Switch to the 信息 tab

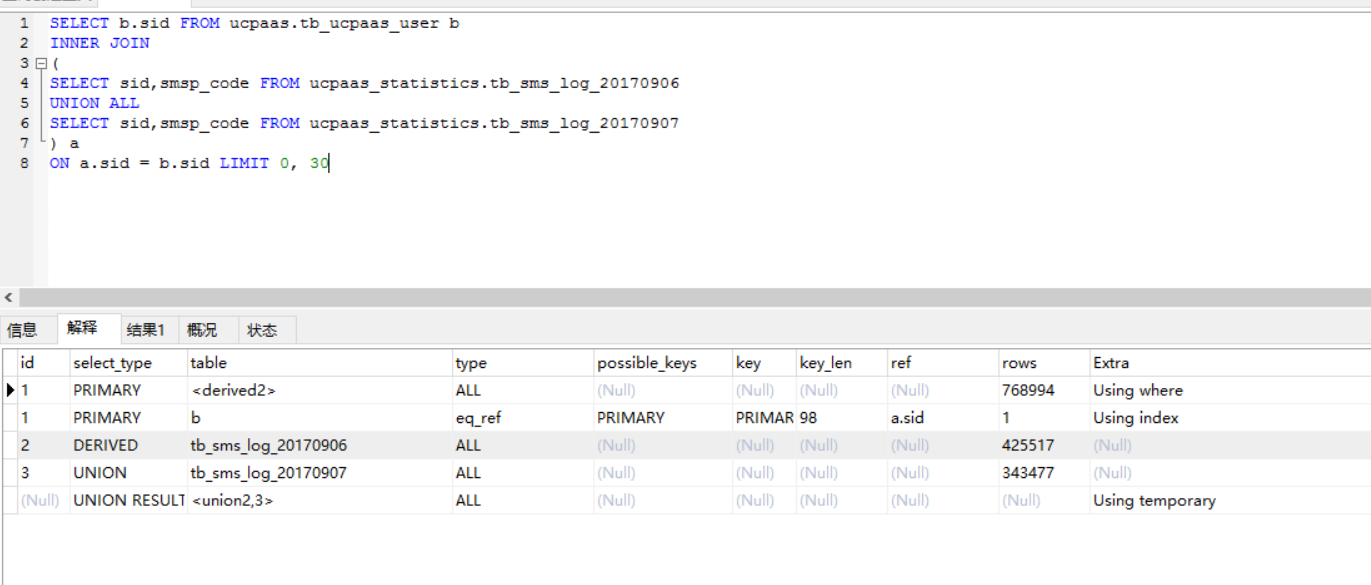pyautogui.click(x=22, y=330)
